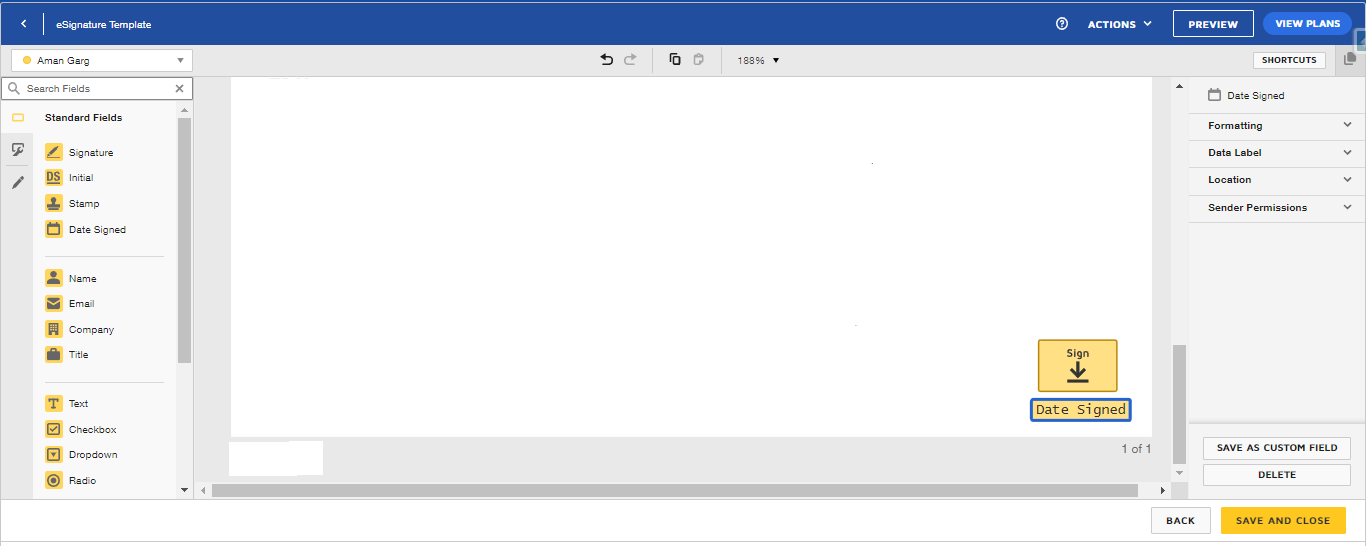
Task: Click the back arrow in header
Action: [24, 24]
